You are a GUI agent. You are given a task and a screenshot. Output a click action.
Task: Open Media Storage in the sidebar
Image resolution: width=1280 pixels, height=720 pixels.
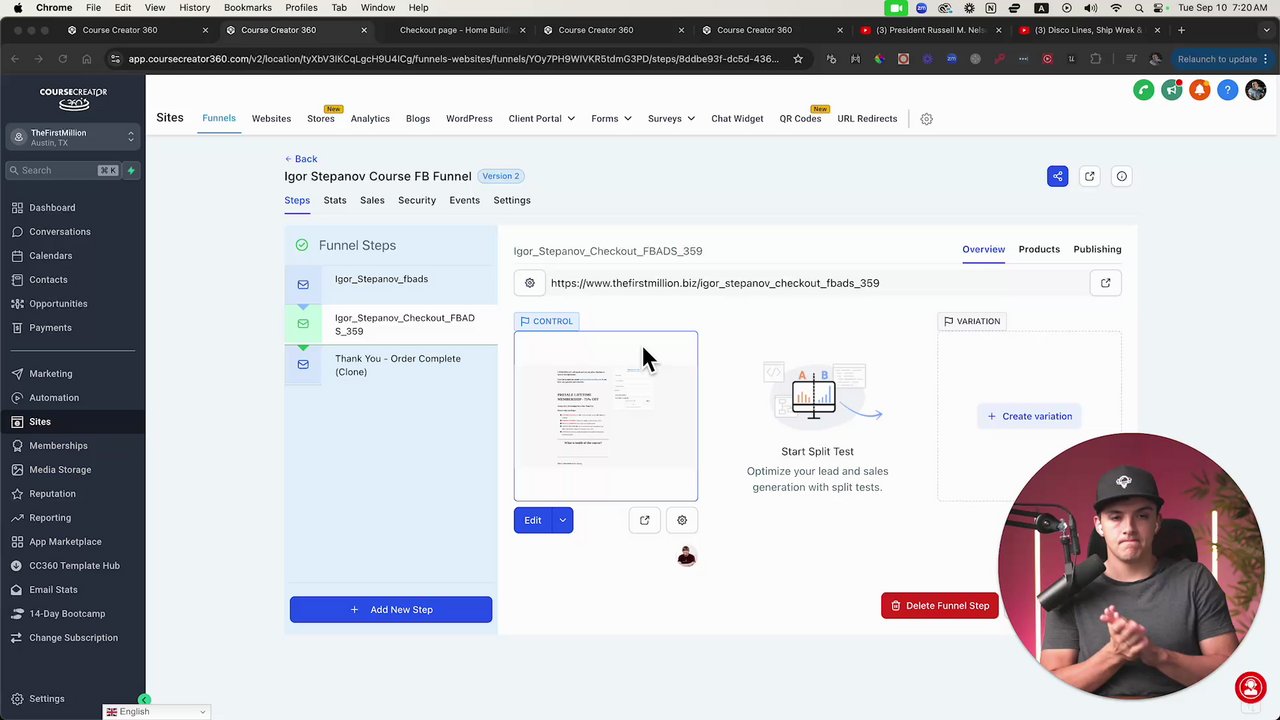(60, 469)
